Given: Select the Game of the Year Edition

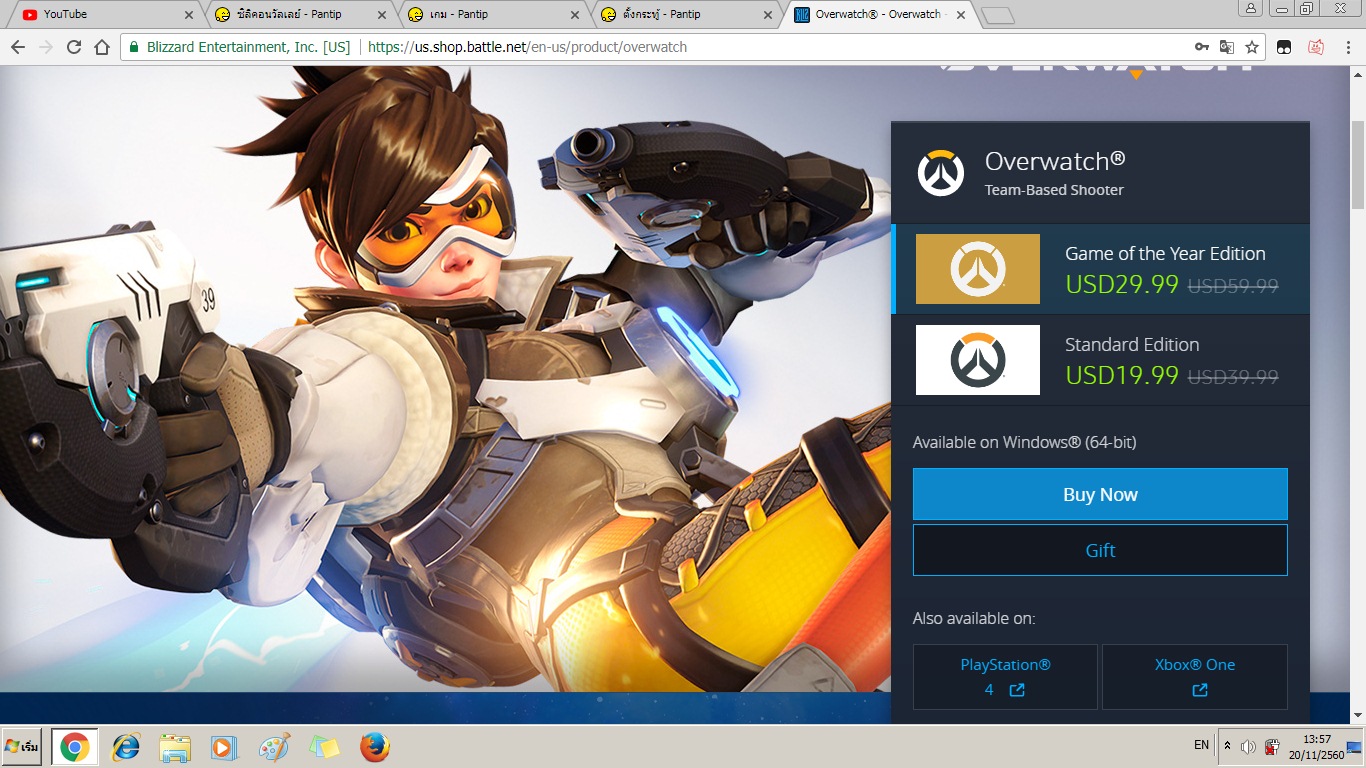Looking at the screenshot, I should click(x=1100, y=269).
